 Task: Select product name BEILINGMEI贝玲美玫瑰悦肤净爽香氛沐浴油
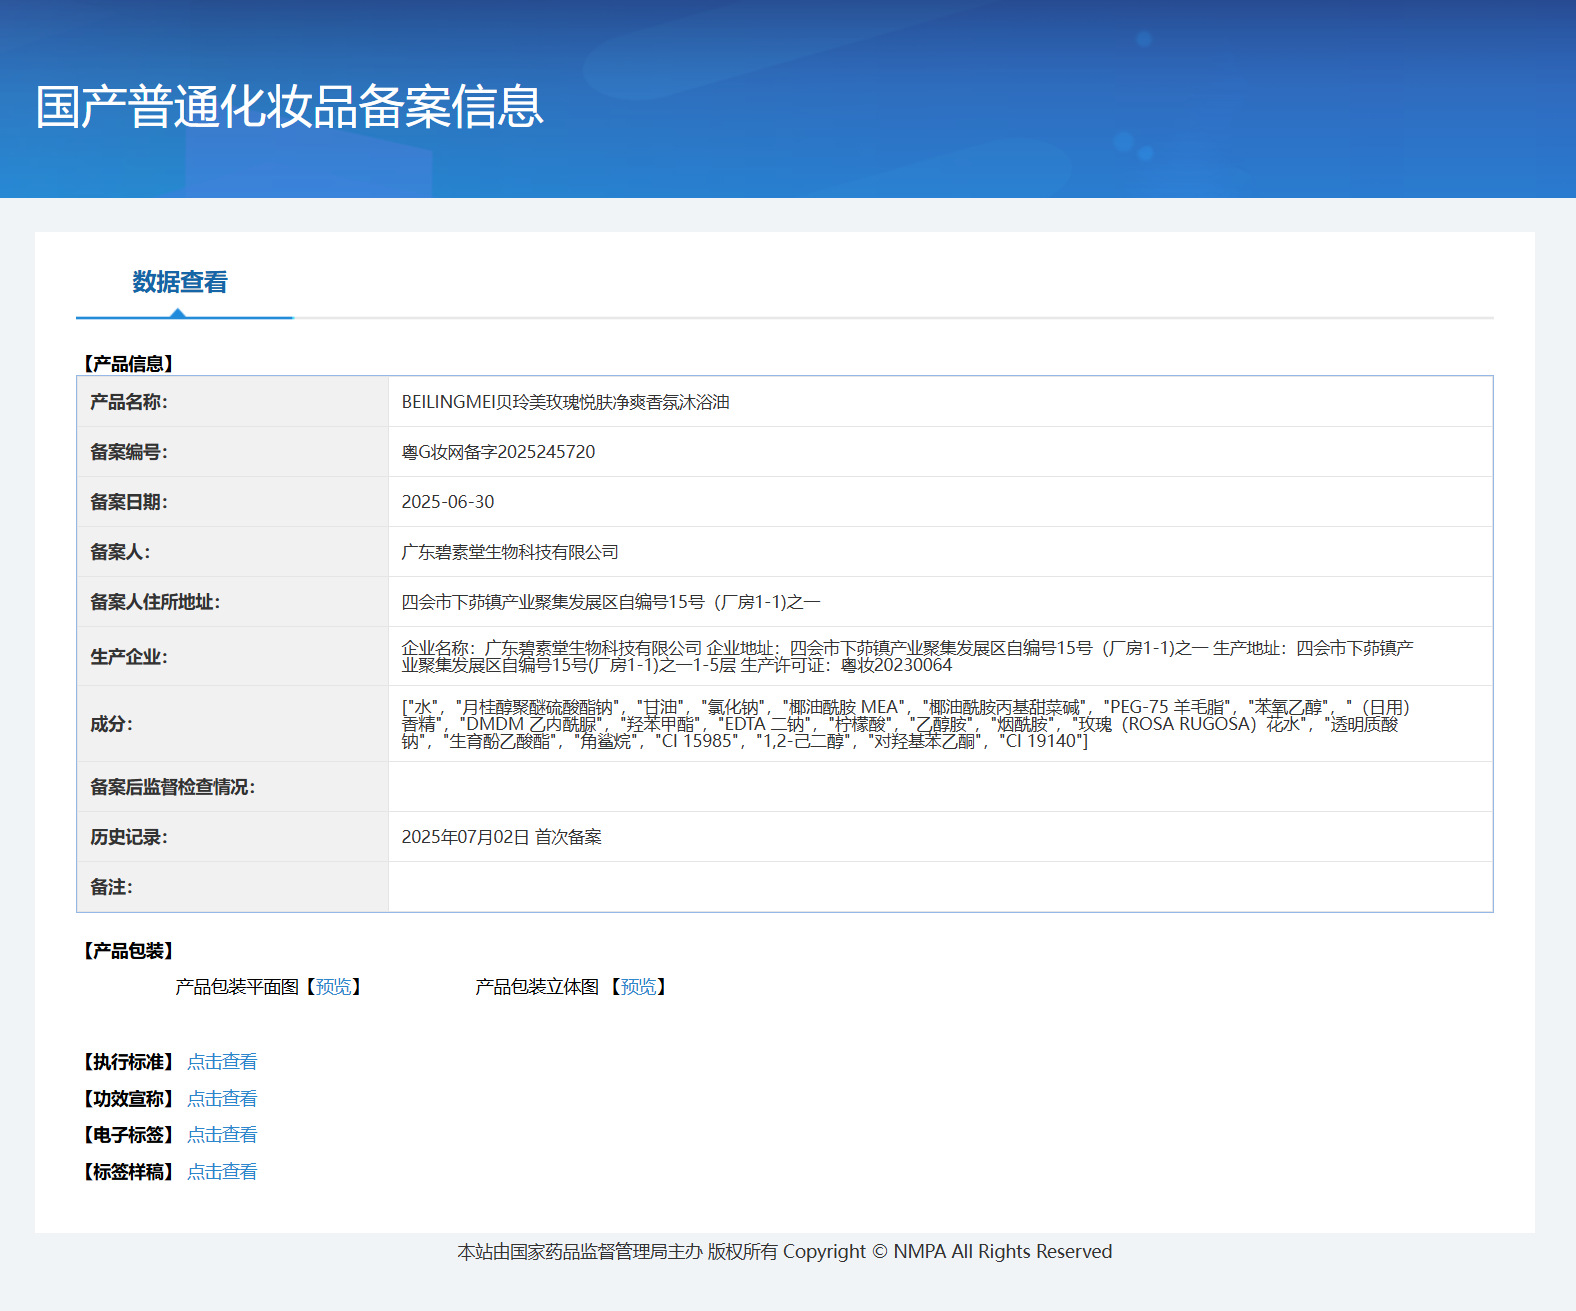(x=565, y=402)
